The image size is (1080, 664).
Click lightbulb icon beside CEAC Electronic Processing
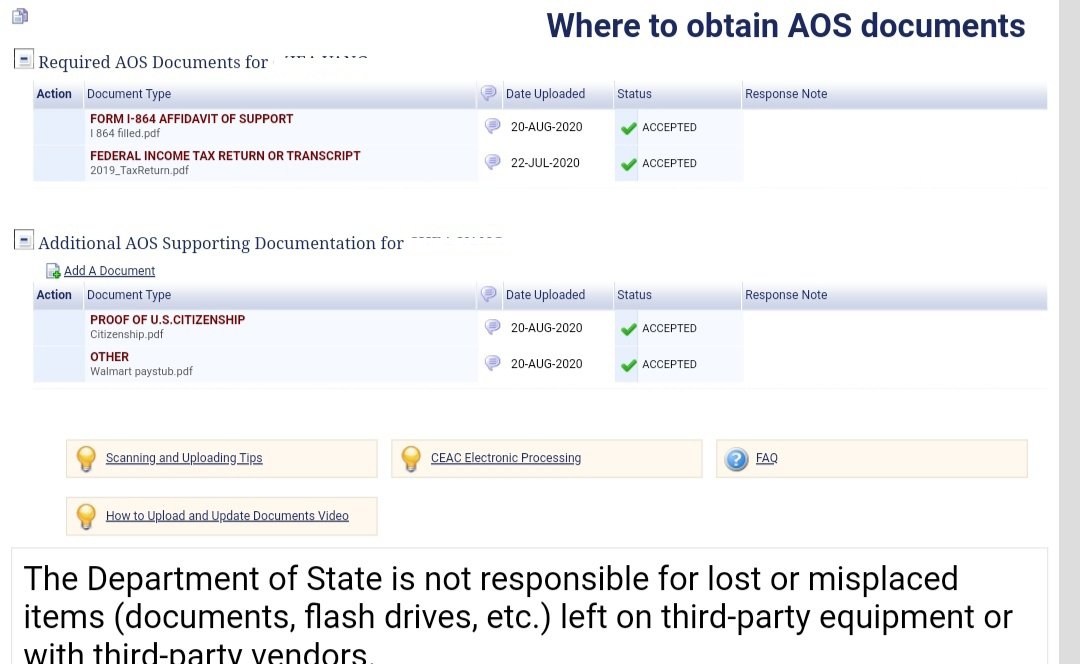[411, 459]
